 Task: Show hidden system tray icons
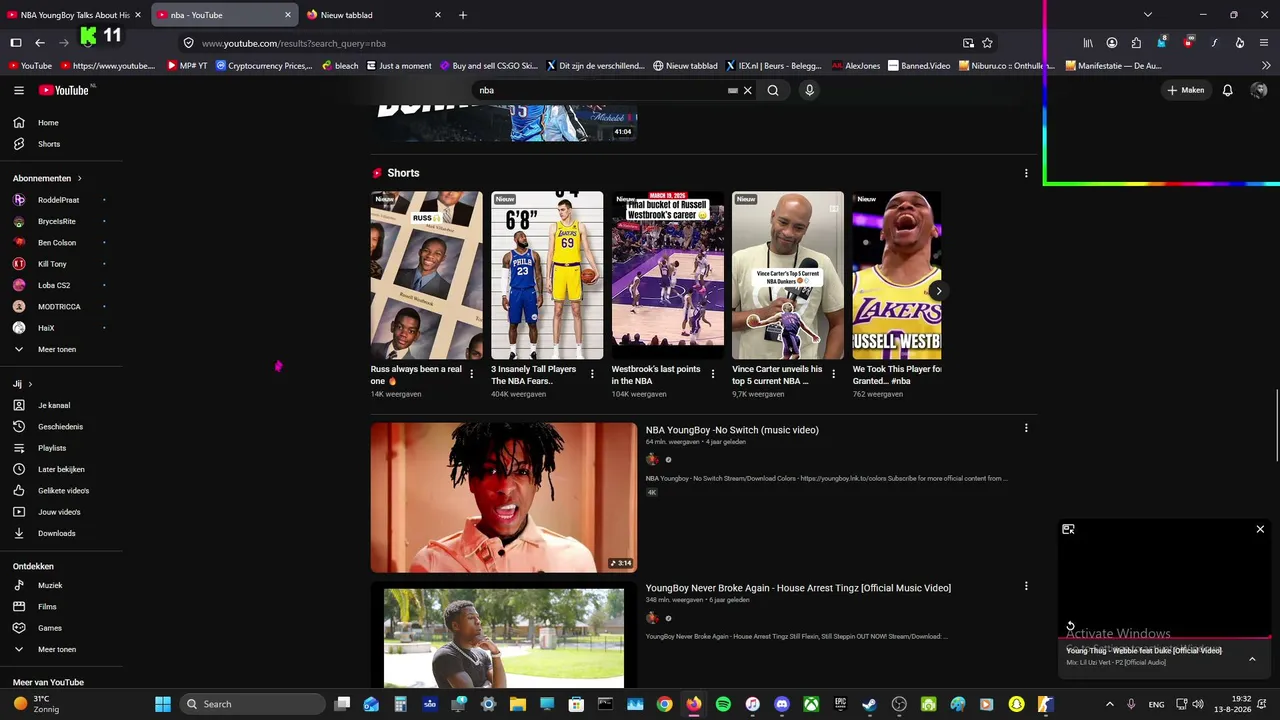[1109, 704]
